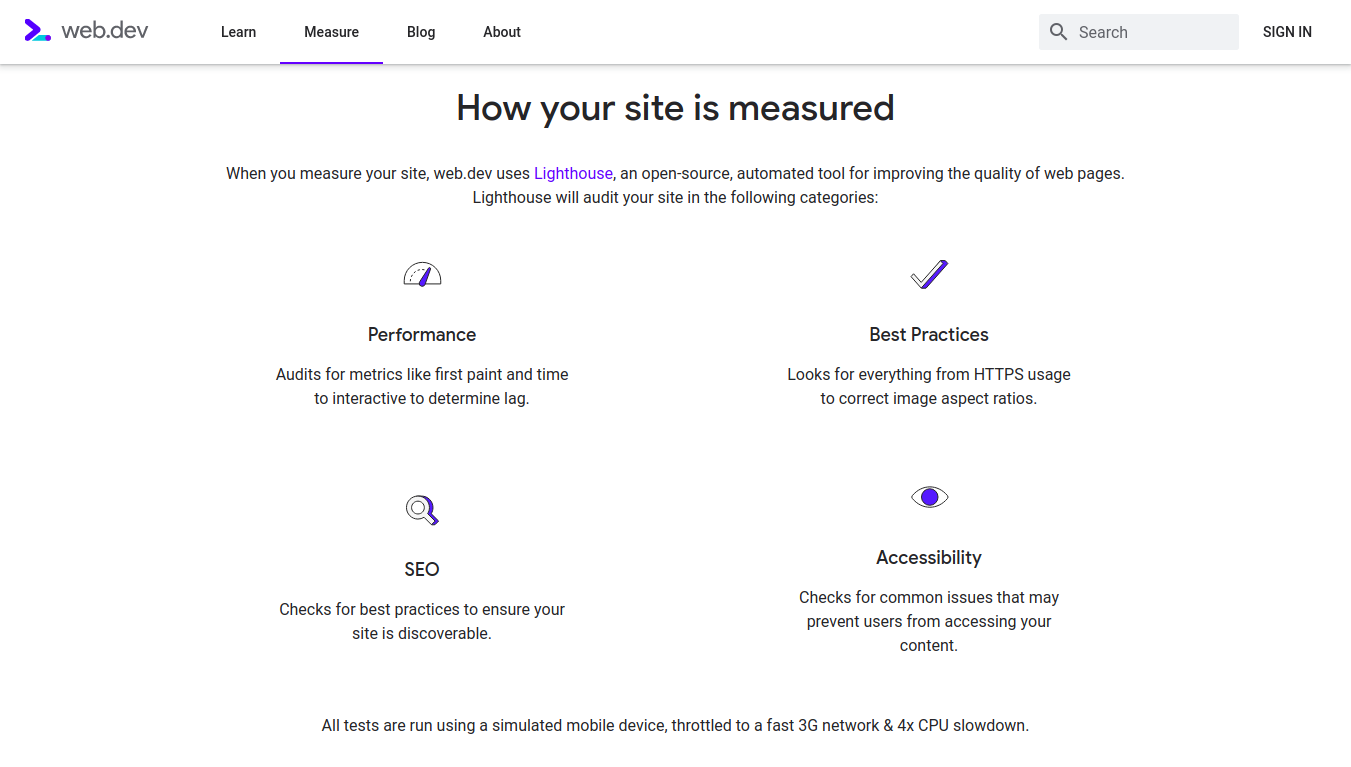Viewport: 1351px width, 767px height.
Task: Click the search magnifier icon in header
Action: click(1059, 32)
